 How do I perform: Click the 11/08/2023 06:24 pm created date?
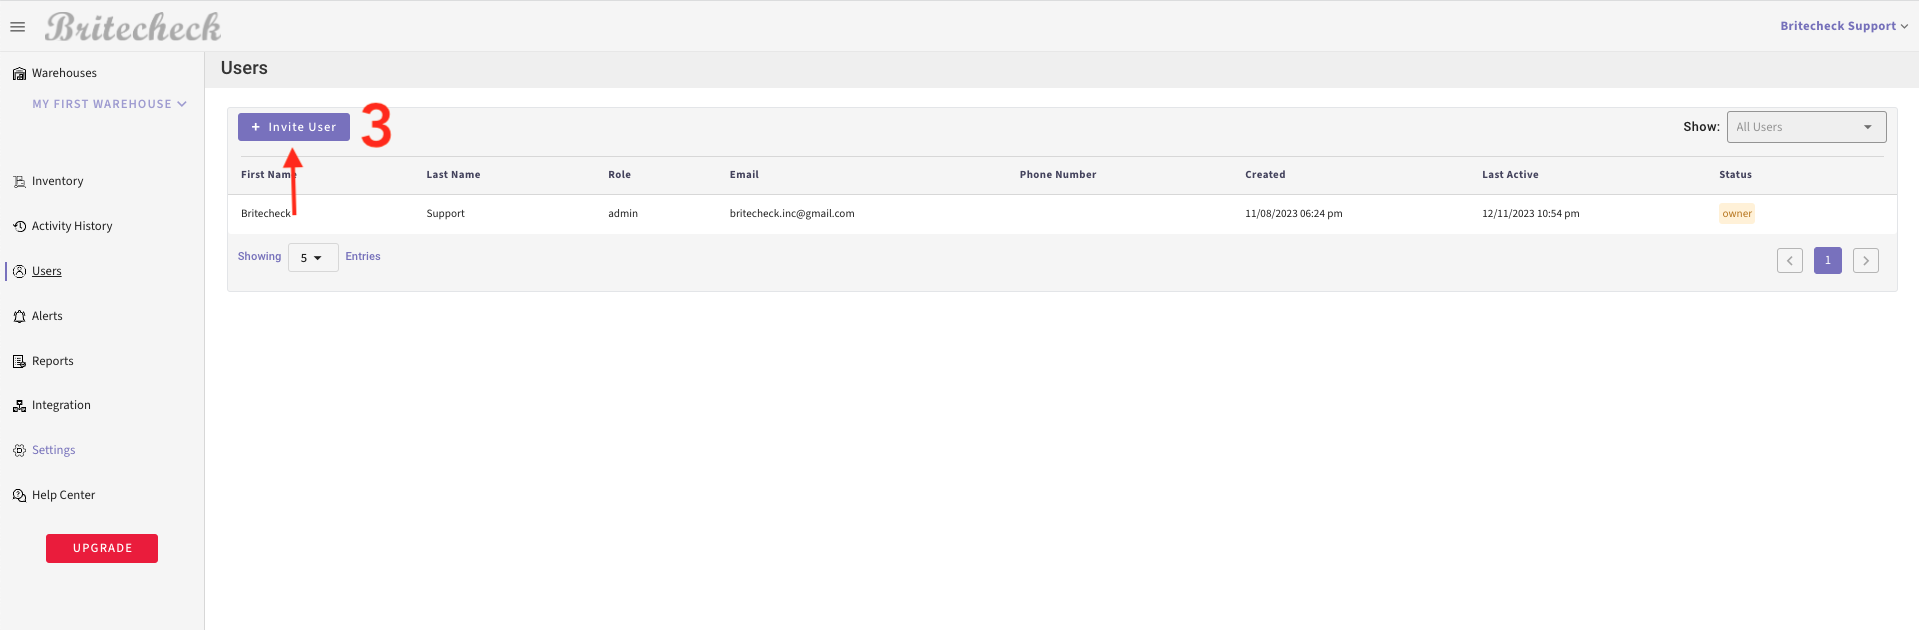[x=1294, y=213]
